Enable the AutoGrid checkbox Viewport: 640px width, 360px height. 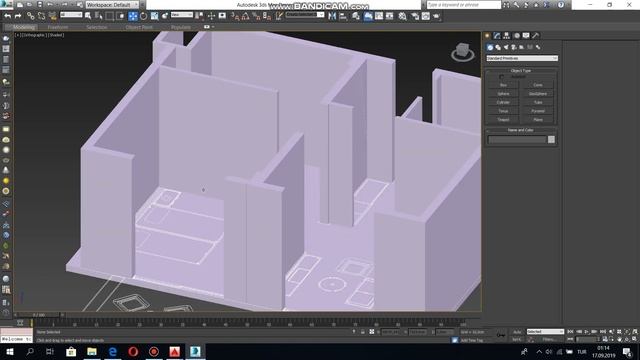[502, 76]
